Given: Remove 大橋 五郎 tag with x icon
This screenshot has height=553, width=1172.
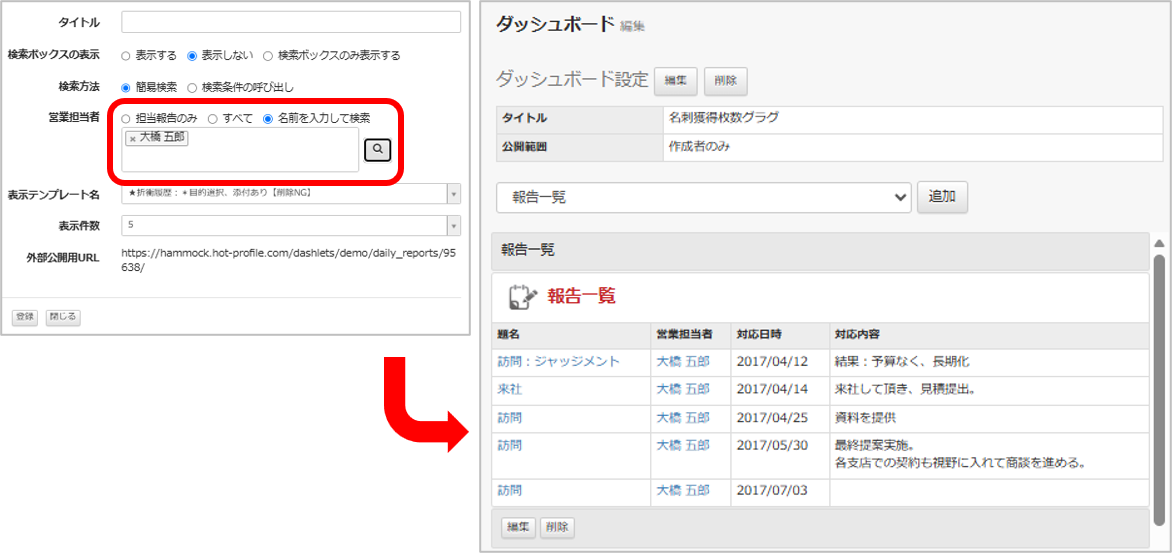Looking at the screenshot, I should click(132, 139).
